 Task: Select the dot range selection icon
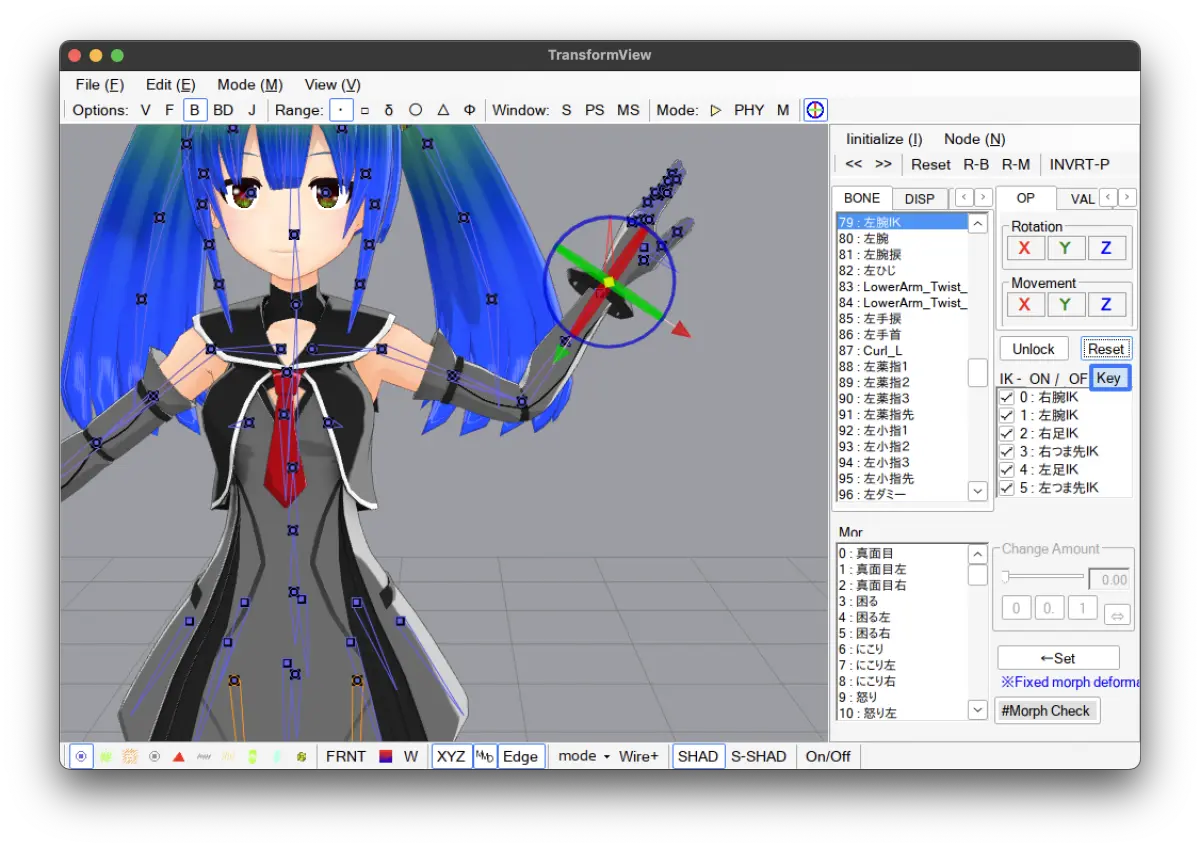coord(341,110)
